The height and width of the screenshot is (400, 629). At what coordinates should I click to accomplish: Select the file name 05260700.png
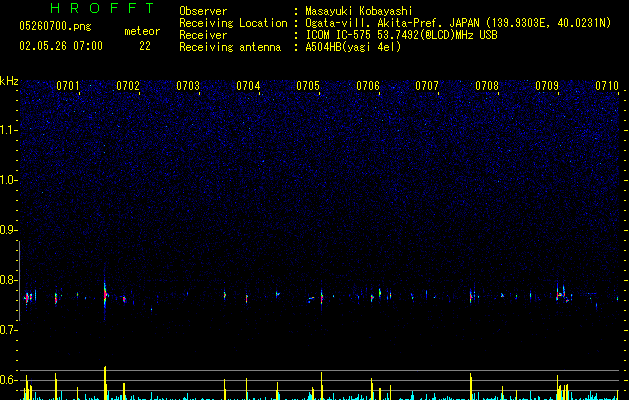(55, 26)
